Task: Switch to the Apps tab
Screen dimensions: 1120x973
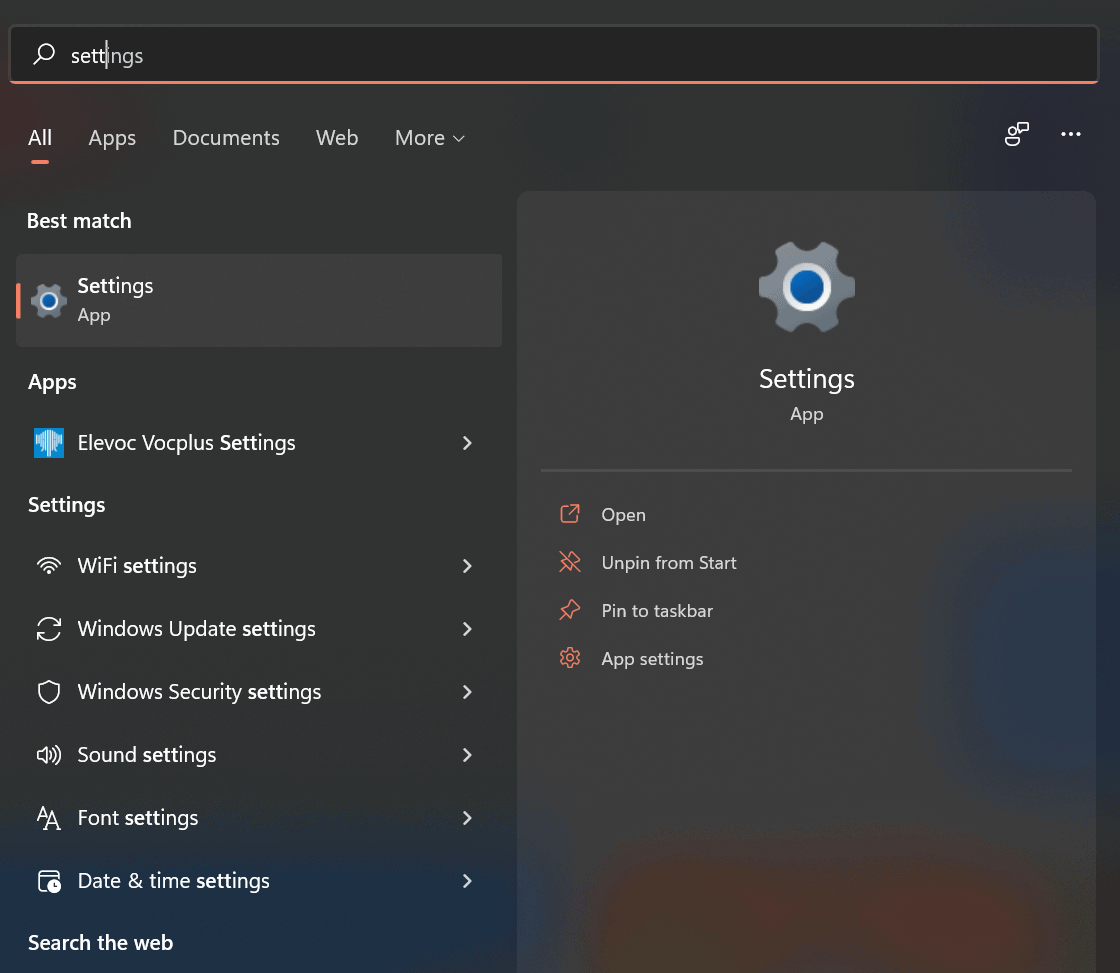Action: click(112, 138)
